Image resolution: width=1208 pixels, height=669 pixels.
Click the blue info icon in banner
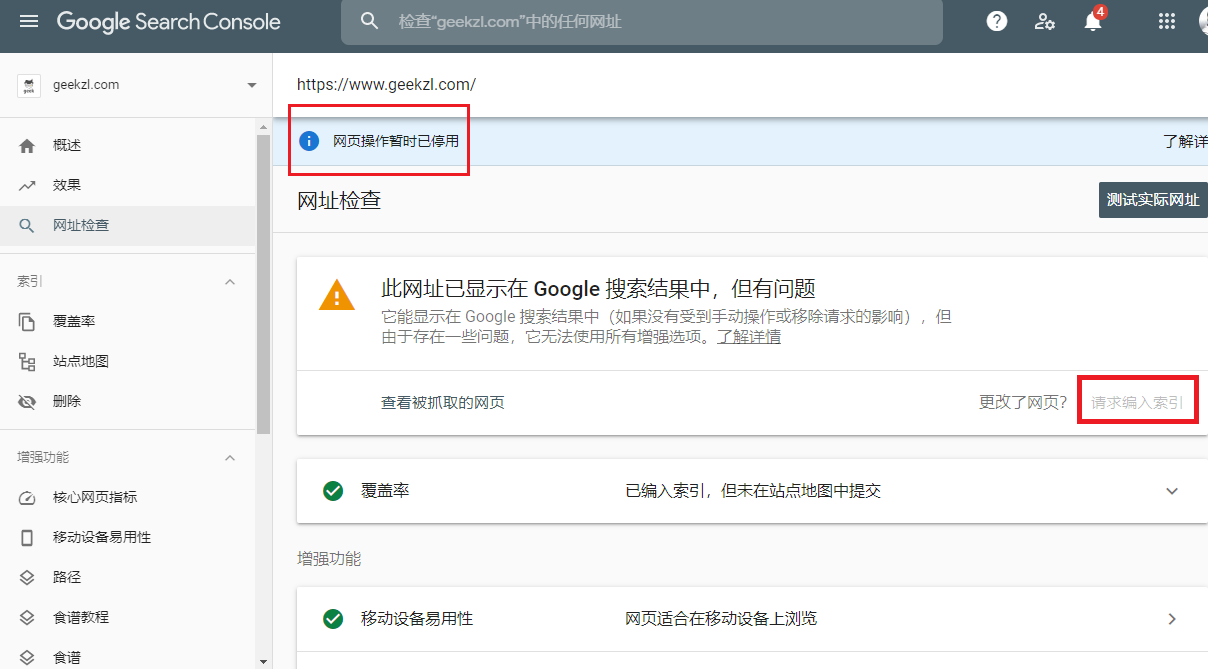click(310, 141)
